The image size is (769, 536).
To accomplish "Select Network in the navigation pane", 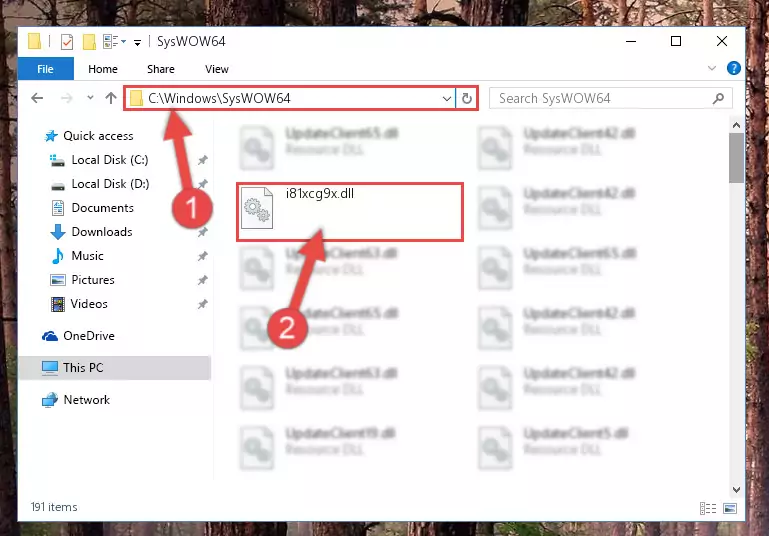I will coord(87,400).
